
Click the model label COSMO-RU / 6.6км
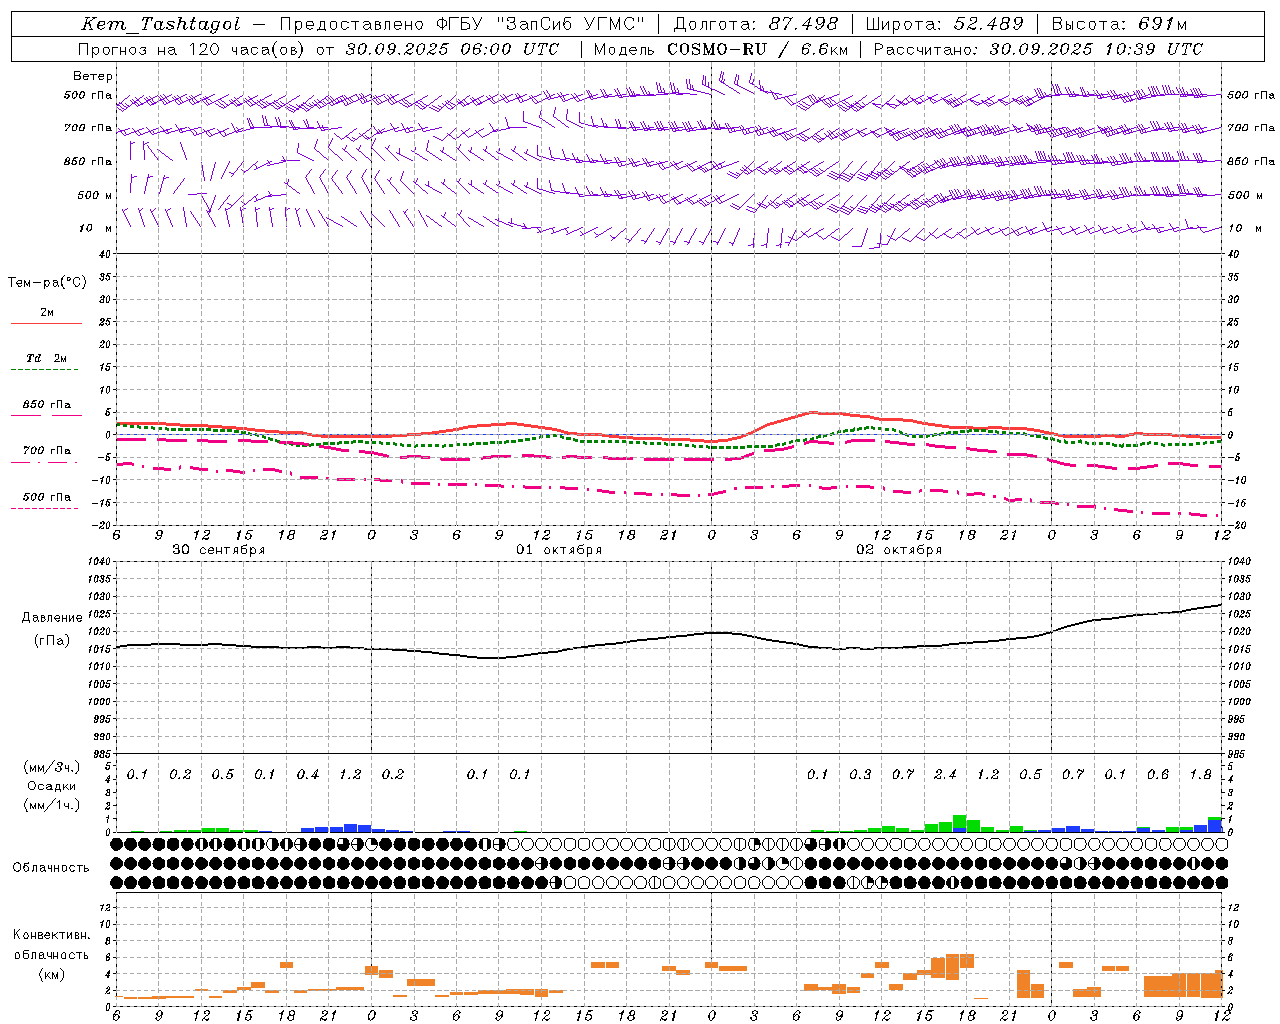click(x=758, y=48)
